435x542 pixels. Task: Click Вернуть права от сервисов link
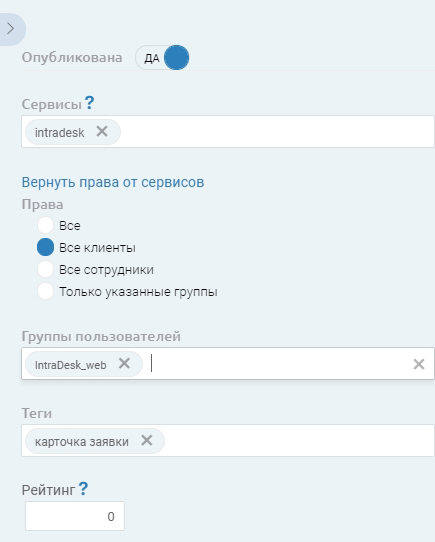[113, 182]
